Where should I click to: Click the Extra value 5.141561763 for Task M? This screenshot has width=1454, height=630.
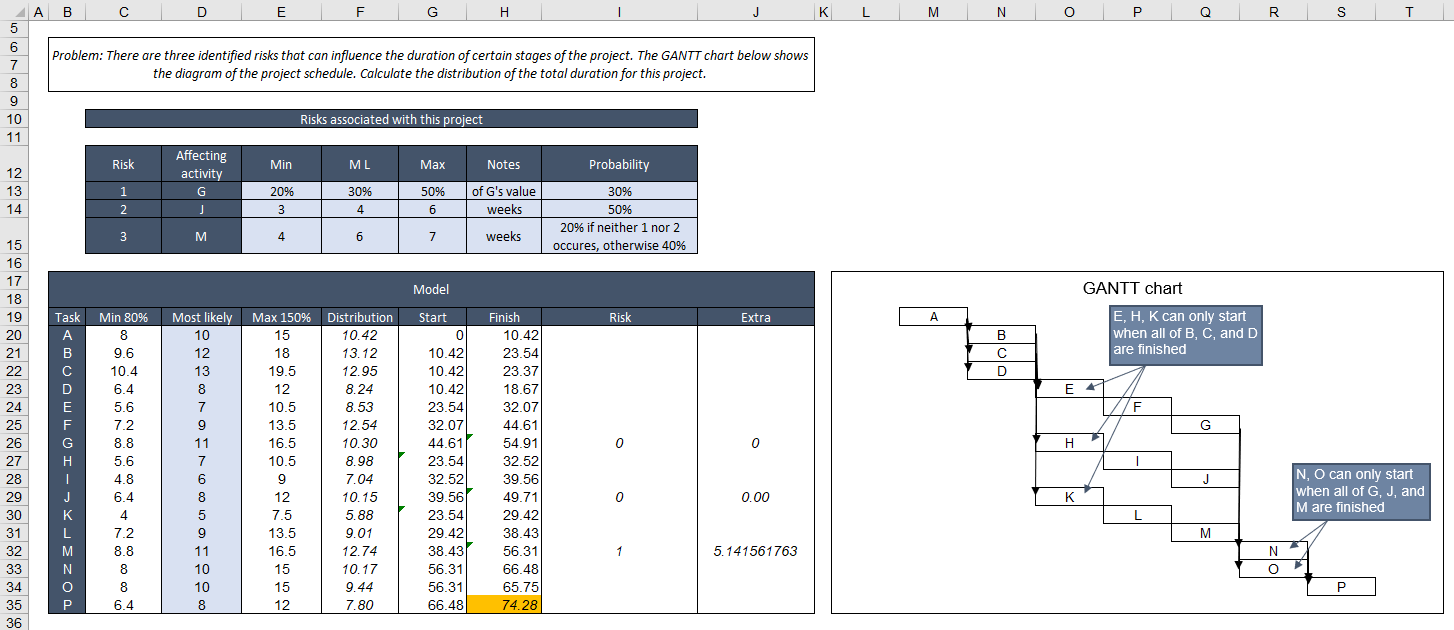coord(755,550)
